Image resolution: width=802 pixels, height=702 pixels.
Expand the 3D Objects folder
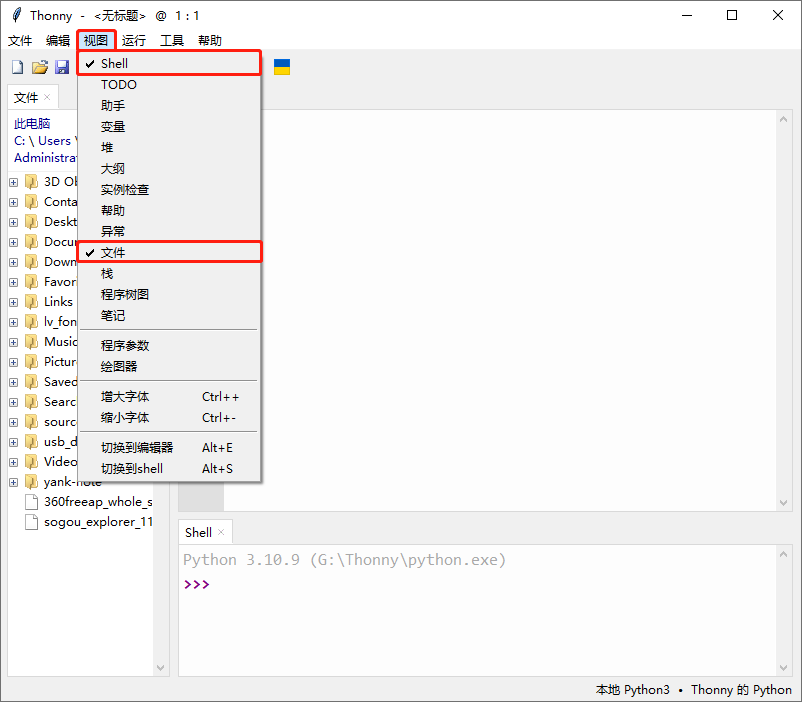[14, 182]
